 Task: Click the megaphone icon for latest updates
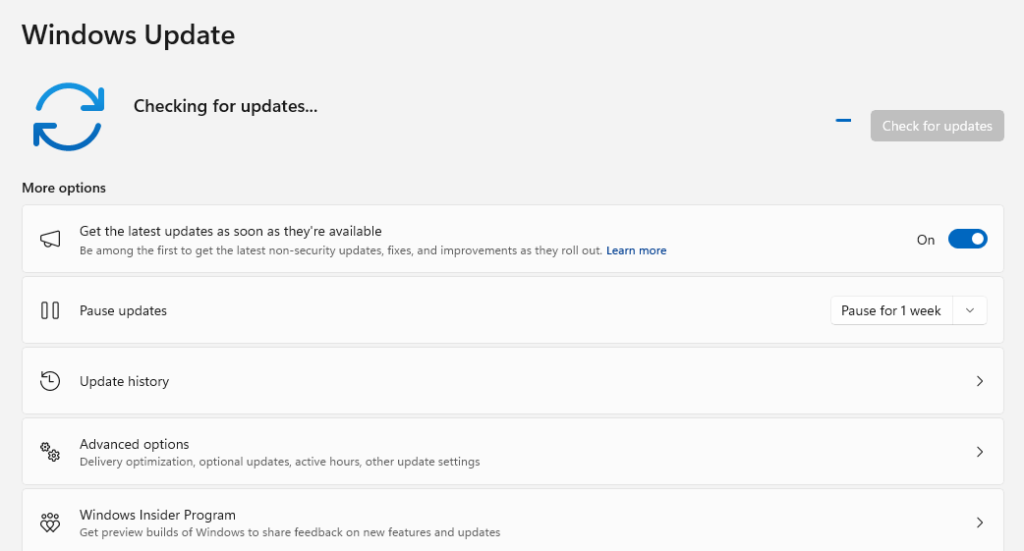(50, 239)
